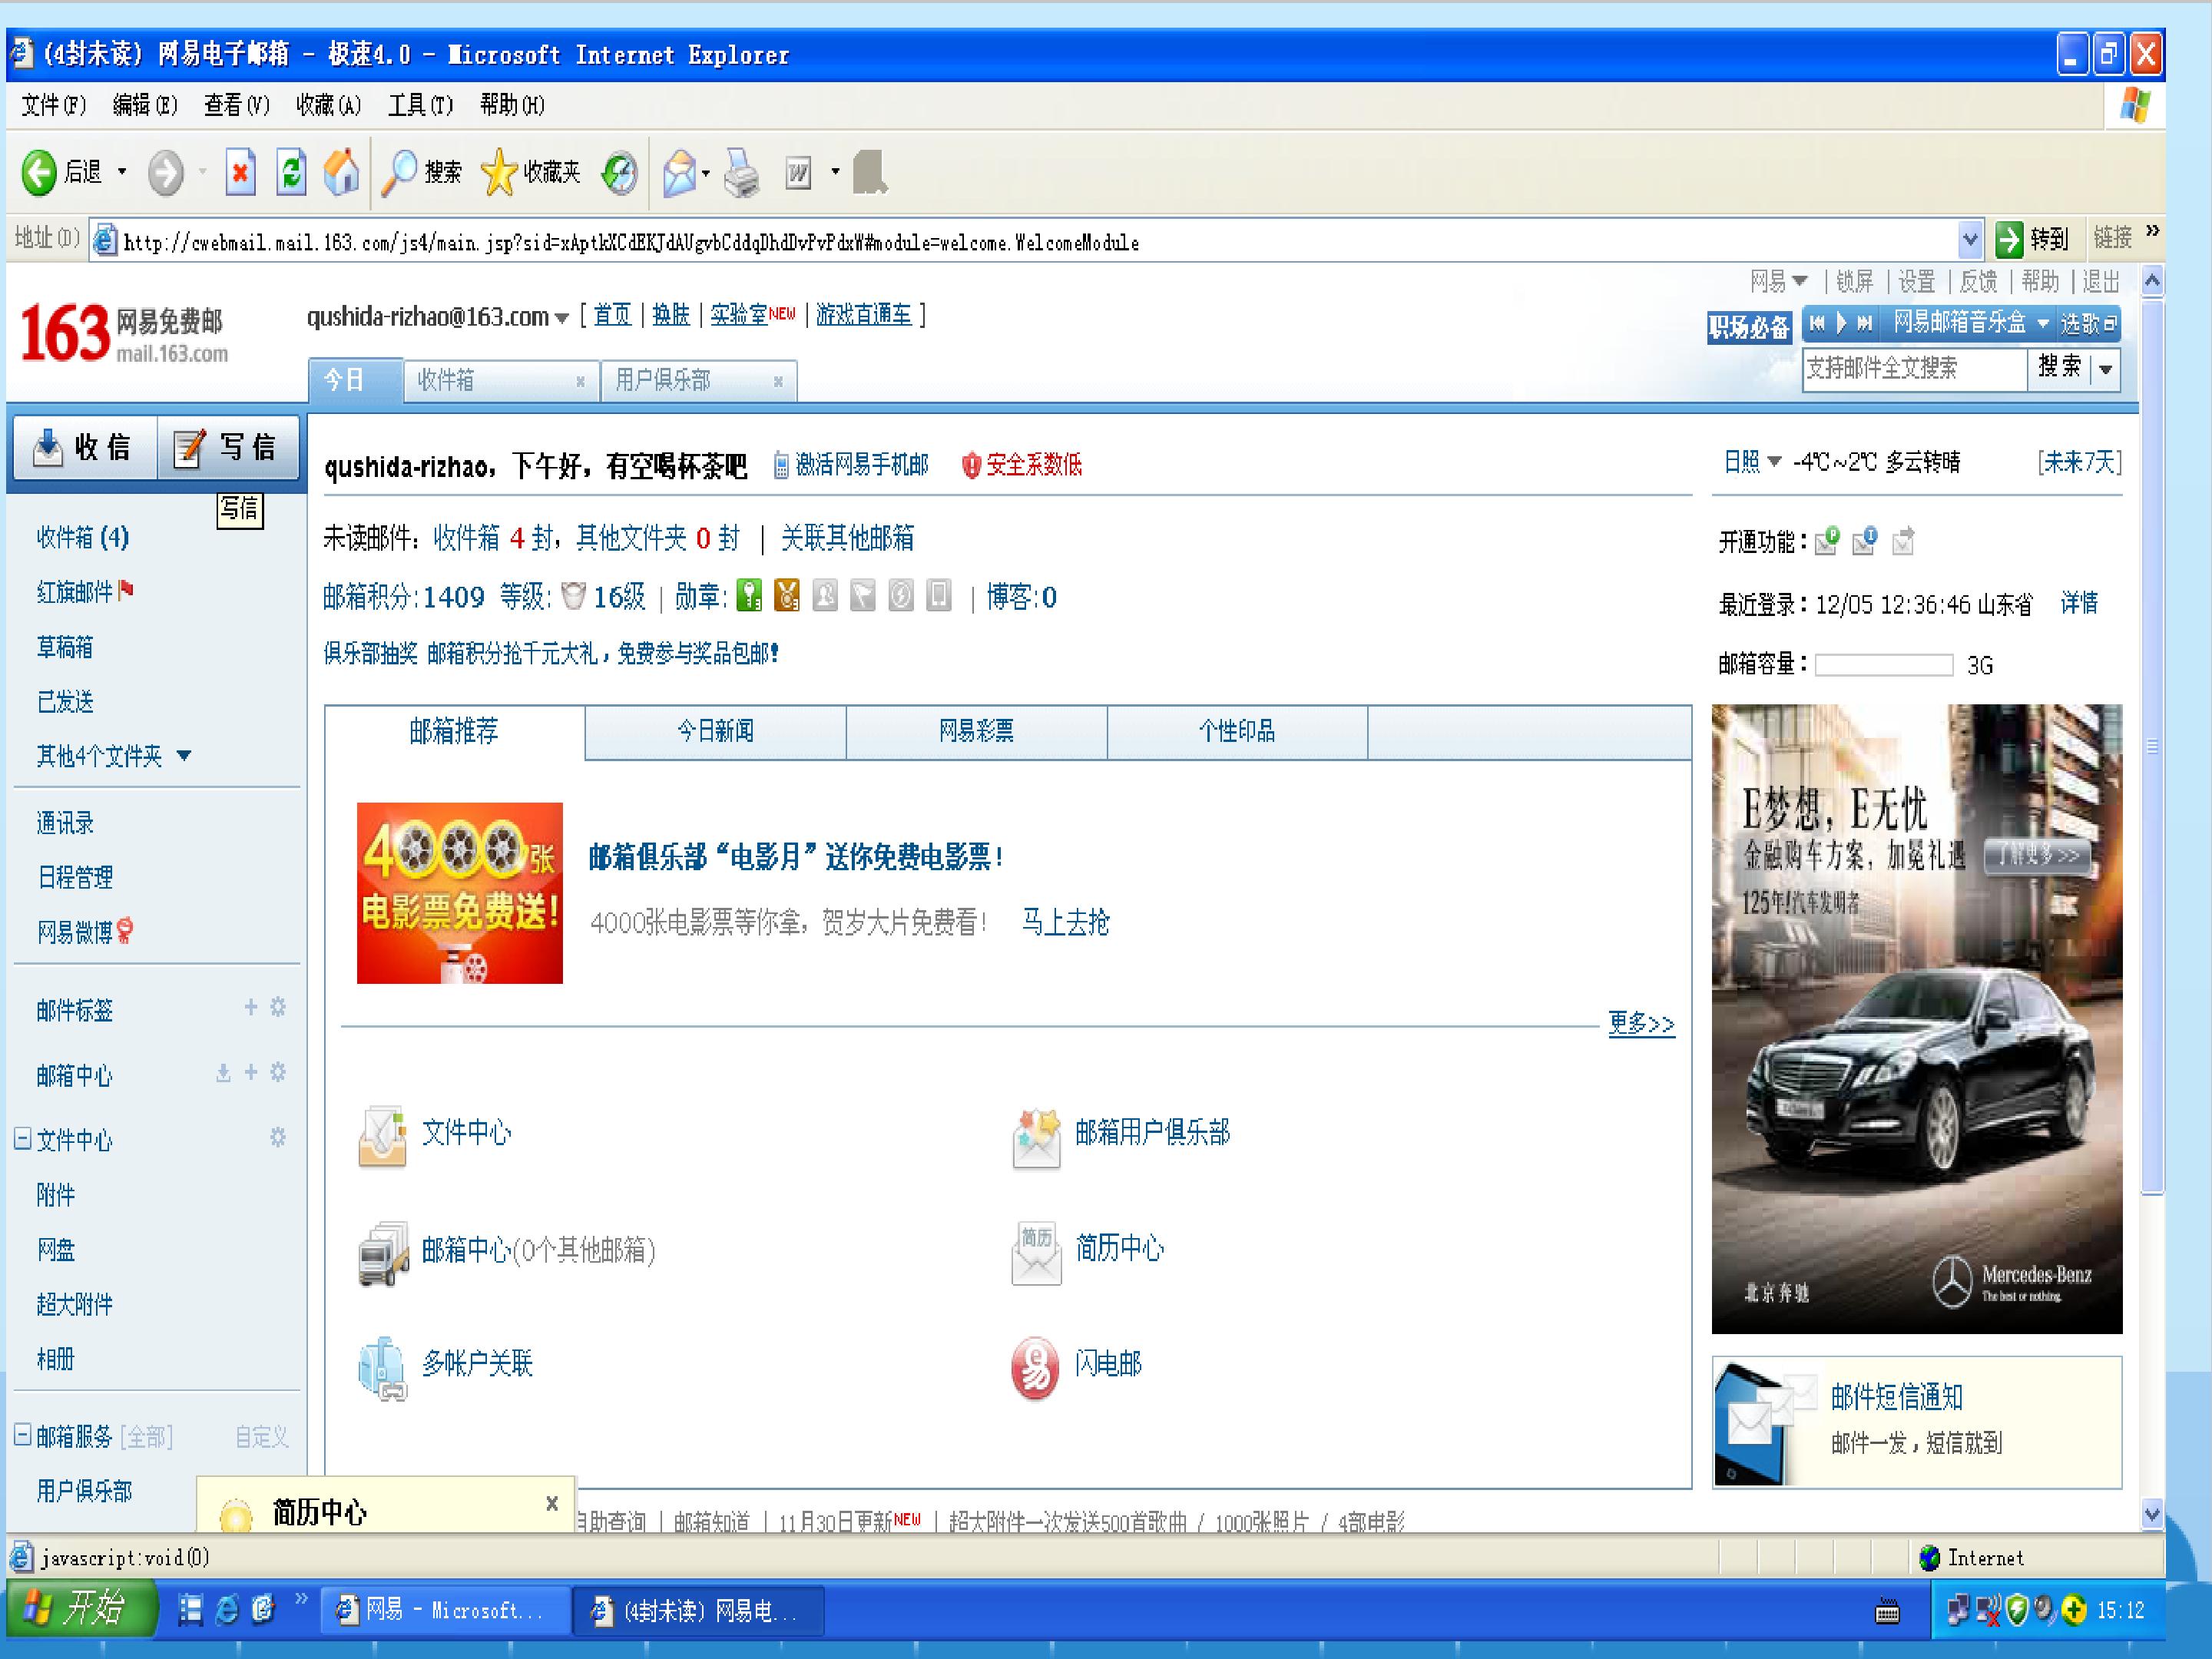2212x1659 pixels.
Task: Click the 写信 compose button
Action: pyautogui.click(x=228, y=447)
